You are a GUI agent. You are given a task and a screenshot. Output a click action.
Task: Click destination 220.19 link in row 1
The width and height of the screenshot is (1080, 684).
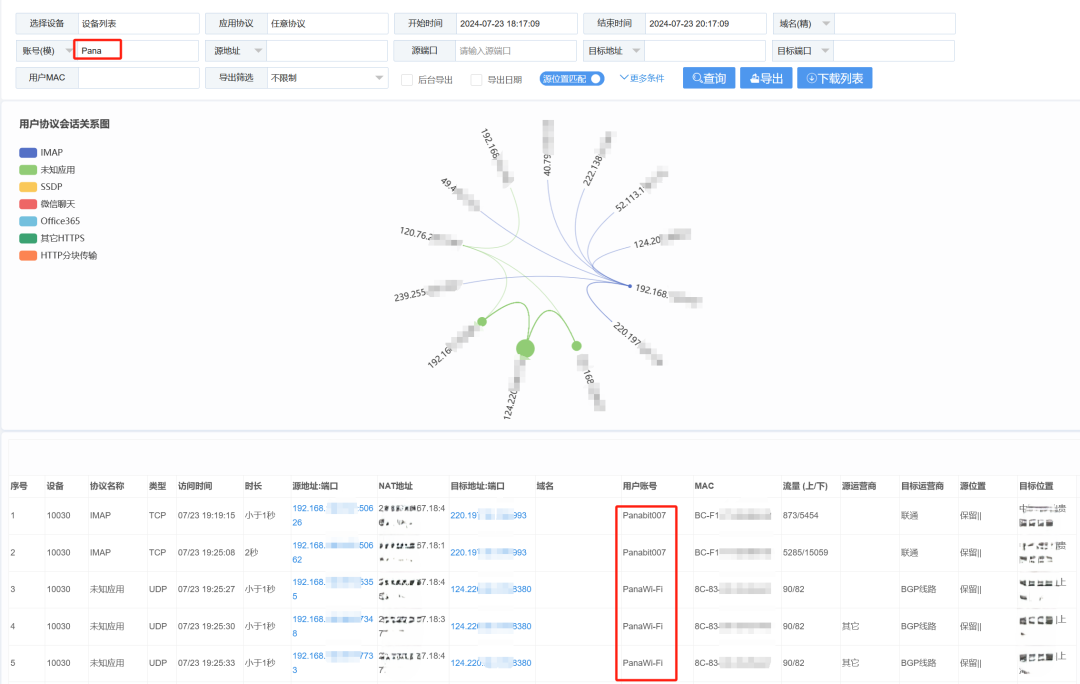pos(488,515)
